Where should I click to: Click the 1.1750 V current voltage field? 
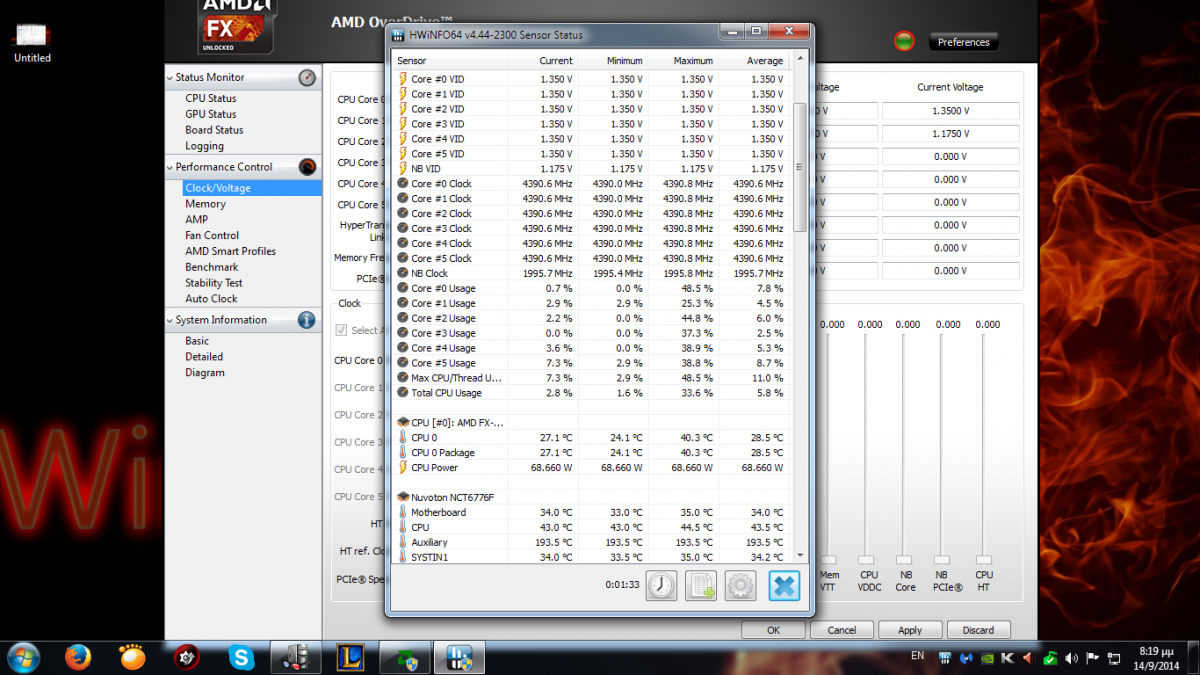pyautogui.click(x=950, y=134)
